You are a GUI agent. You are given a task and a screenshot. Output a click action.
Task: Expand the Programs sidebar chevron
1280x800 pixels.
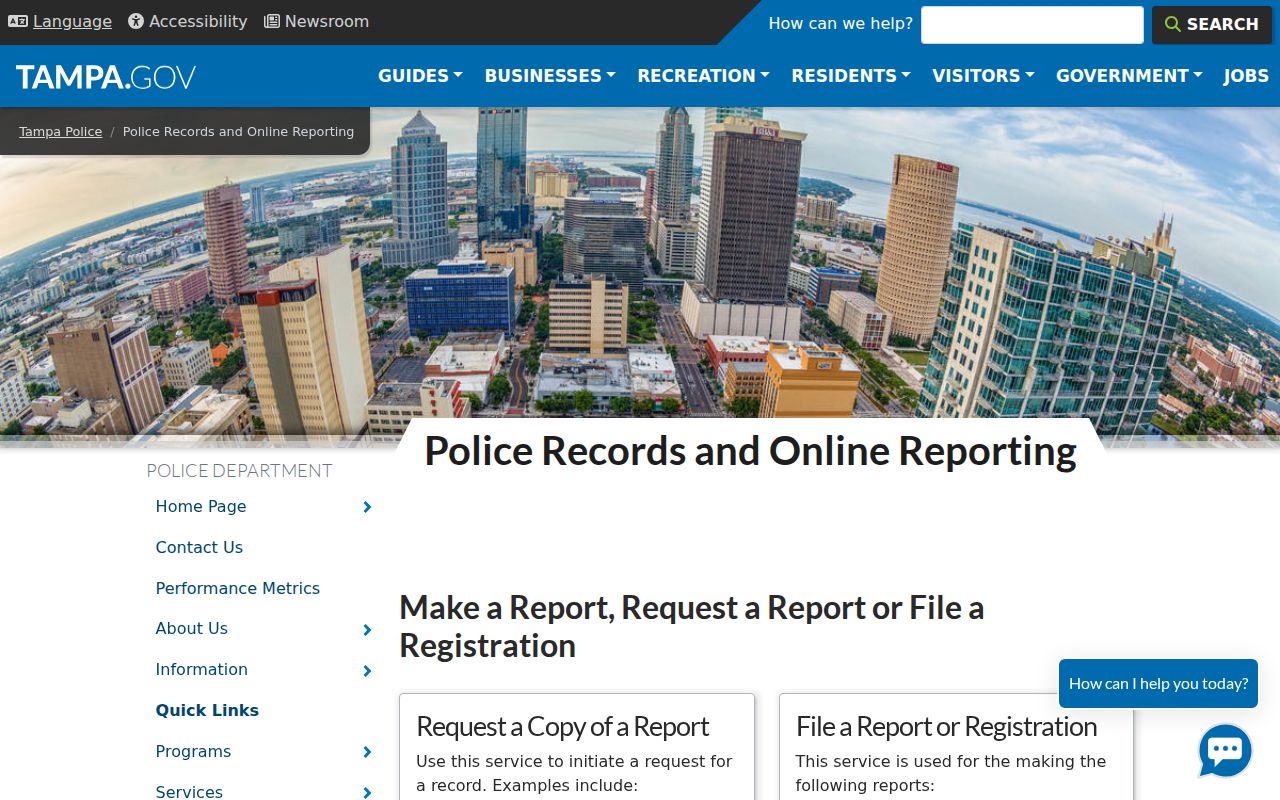point(367,752)
